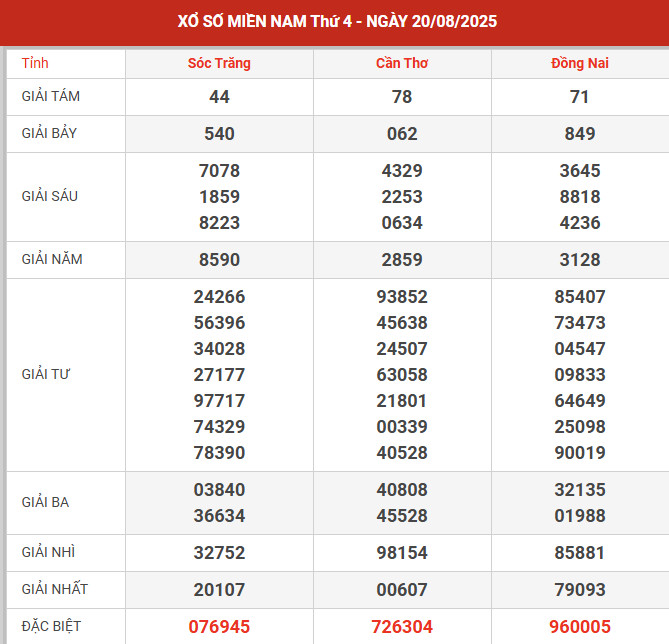Image resolution: width=669 pixels, height=644 pixels.
Task: Click Giải Ba number 40808
Action: point(402,490)
